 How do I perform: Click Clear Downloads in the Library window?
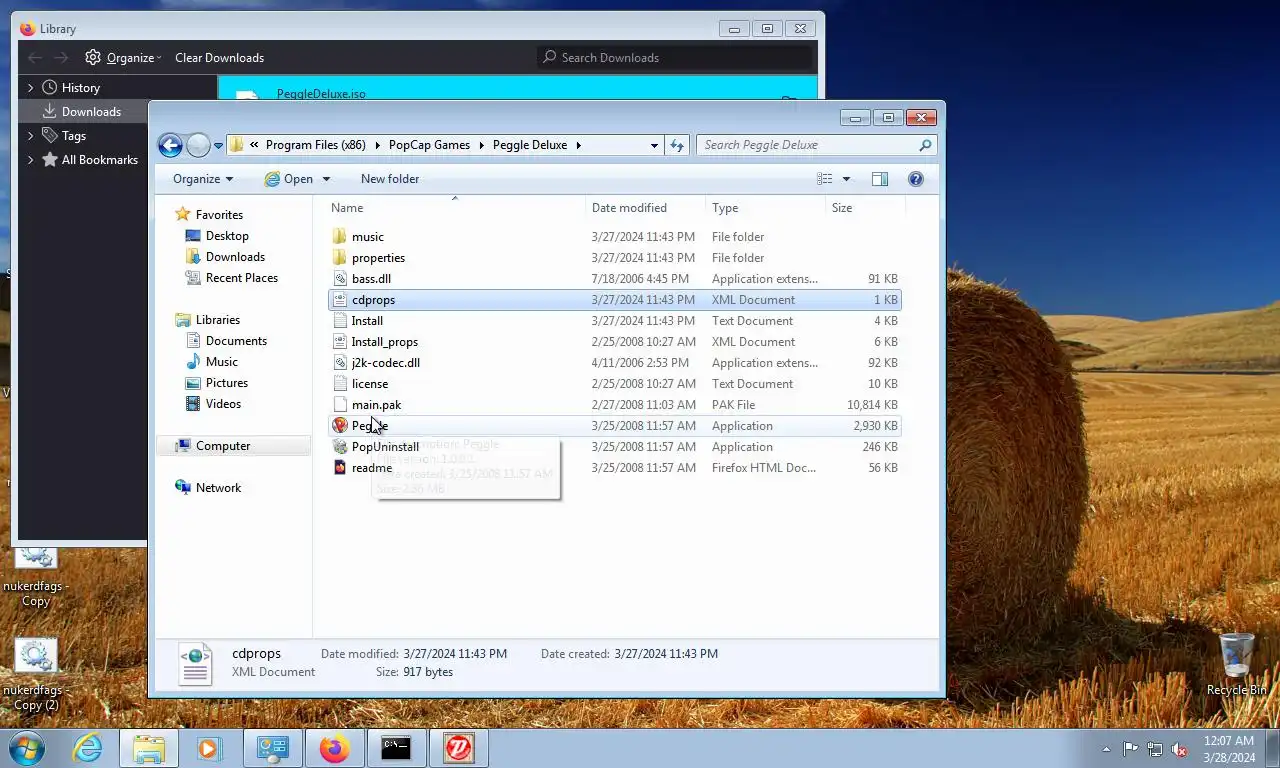point(219,58)
